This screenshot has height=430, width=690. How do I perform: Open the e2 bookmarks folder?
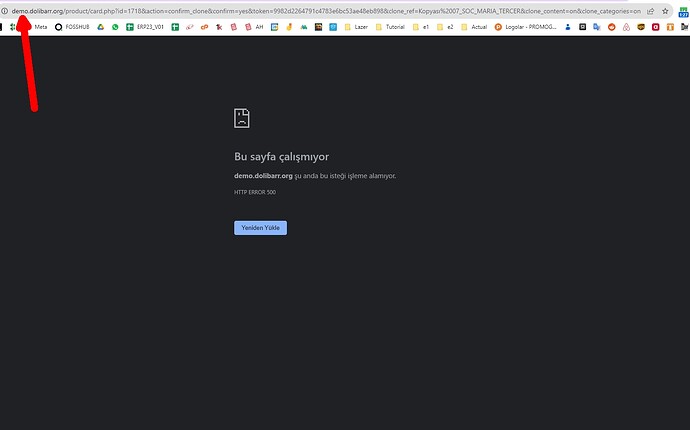point(445,27)
